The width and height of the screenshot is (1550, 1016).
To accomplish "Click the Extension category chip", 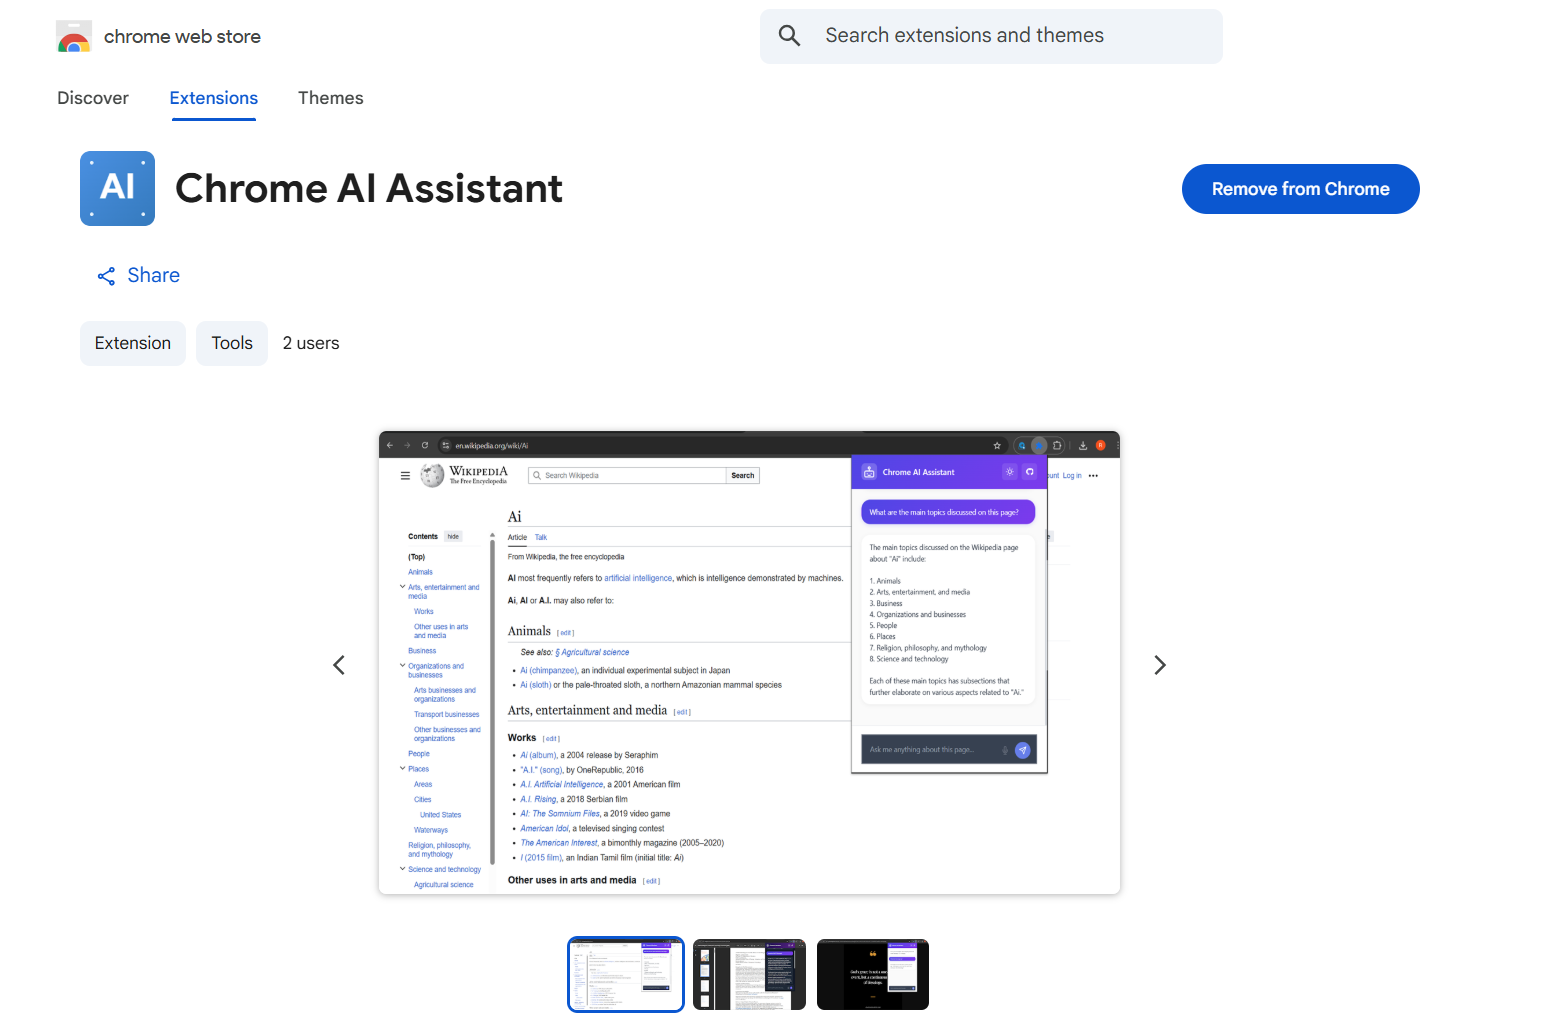I will pyautogui.click(x=133, y=343).
